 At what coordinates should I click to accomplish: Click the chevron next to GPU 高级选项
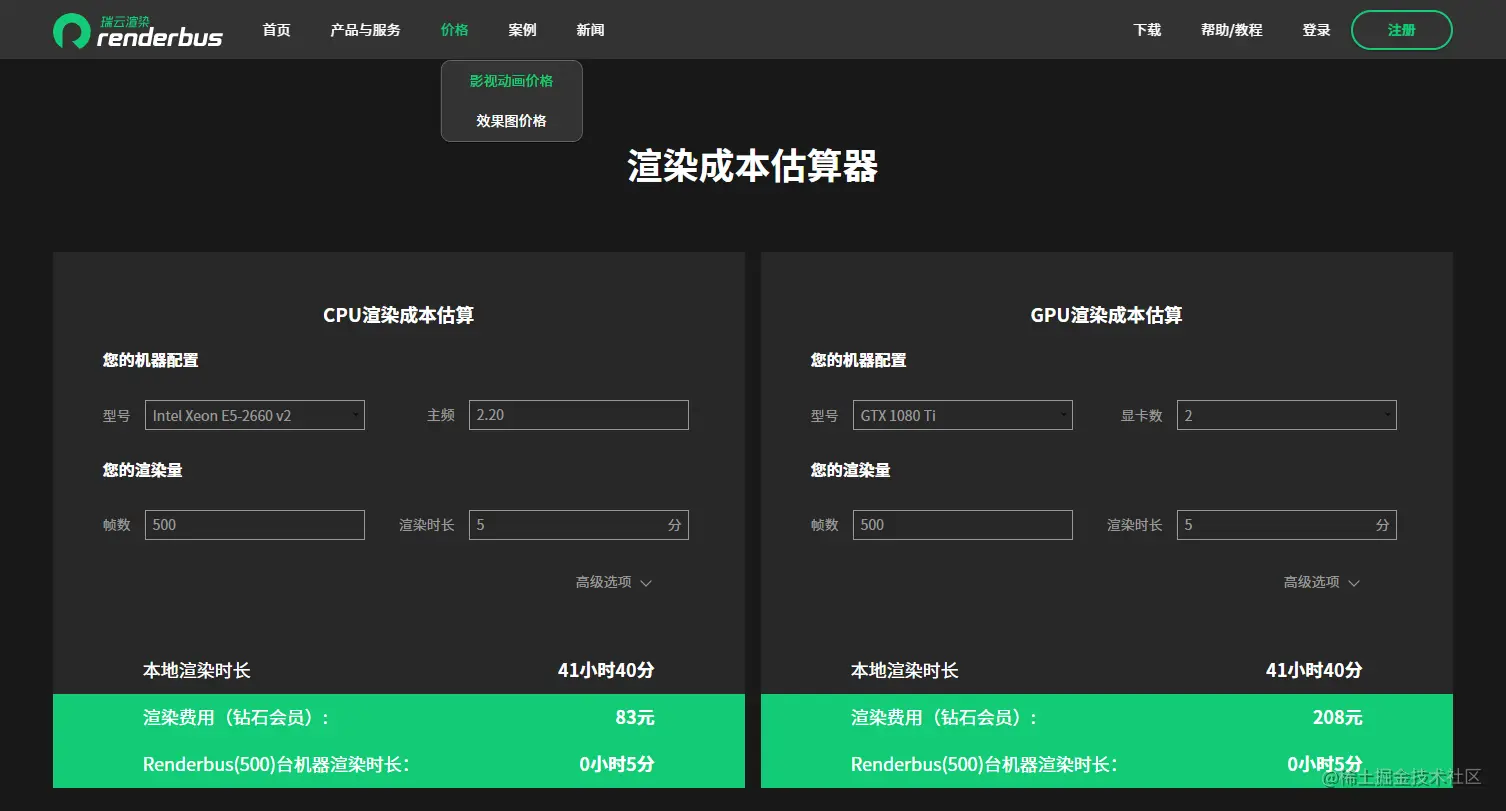pyautogui.click(x=1354, y=581)
